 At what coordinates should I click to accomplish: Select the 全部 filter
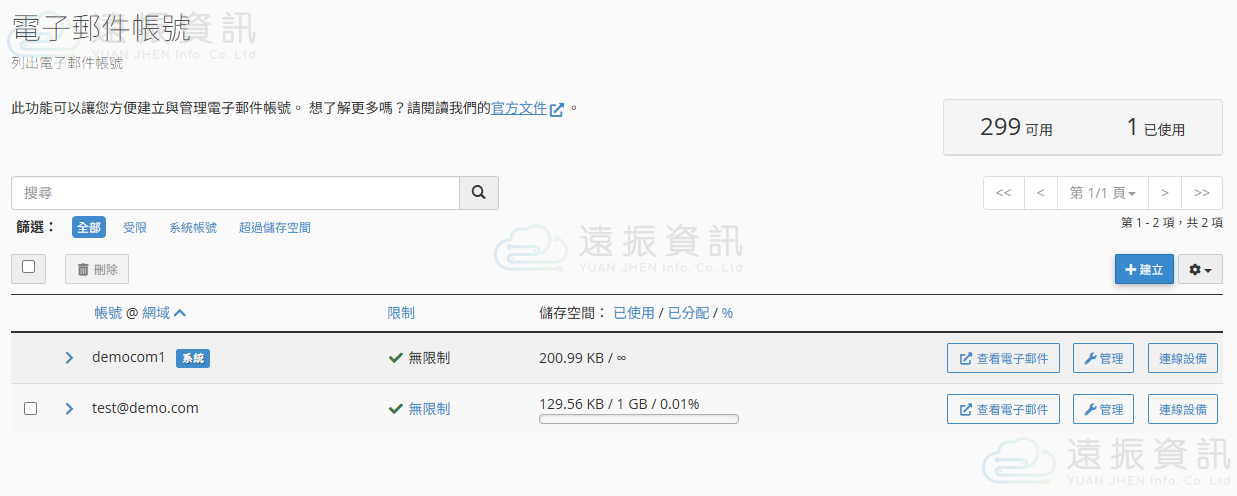[x=89, y=228]
